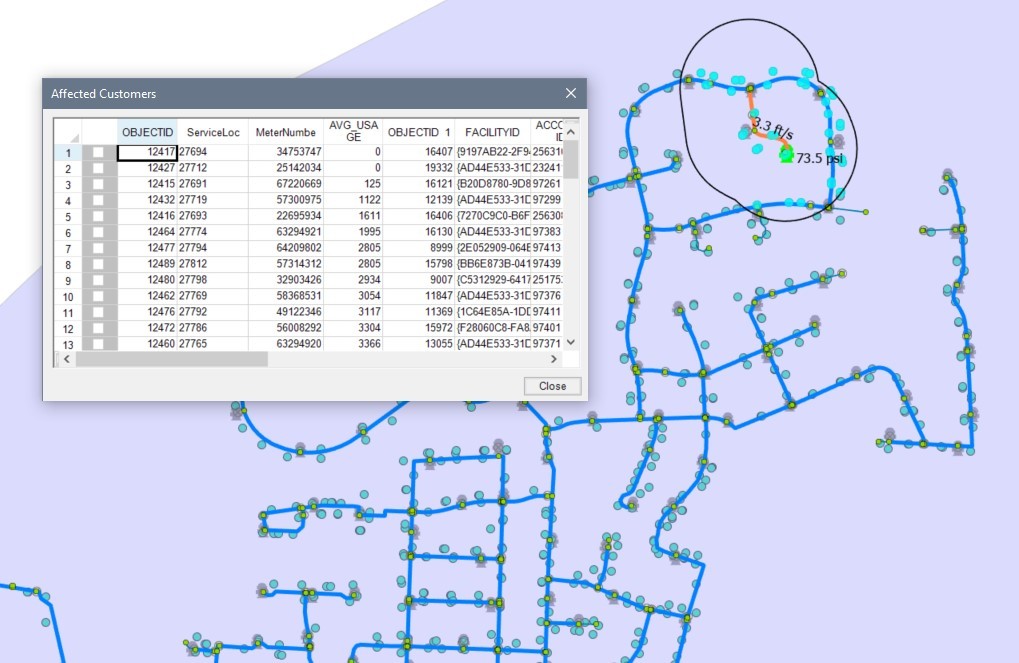Enable the checkbox in row 10
This screenshot has width=1019, height=663.
click(x=98, y=296)
